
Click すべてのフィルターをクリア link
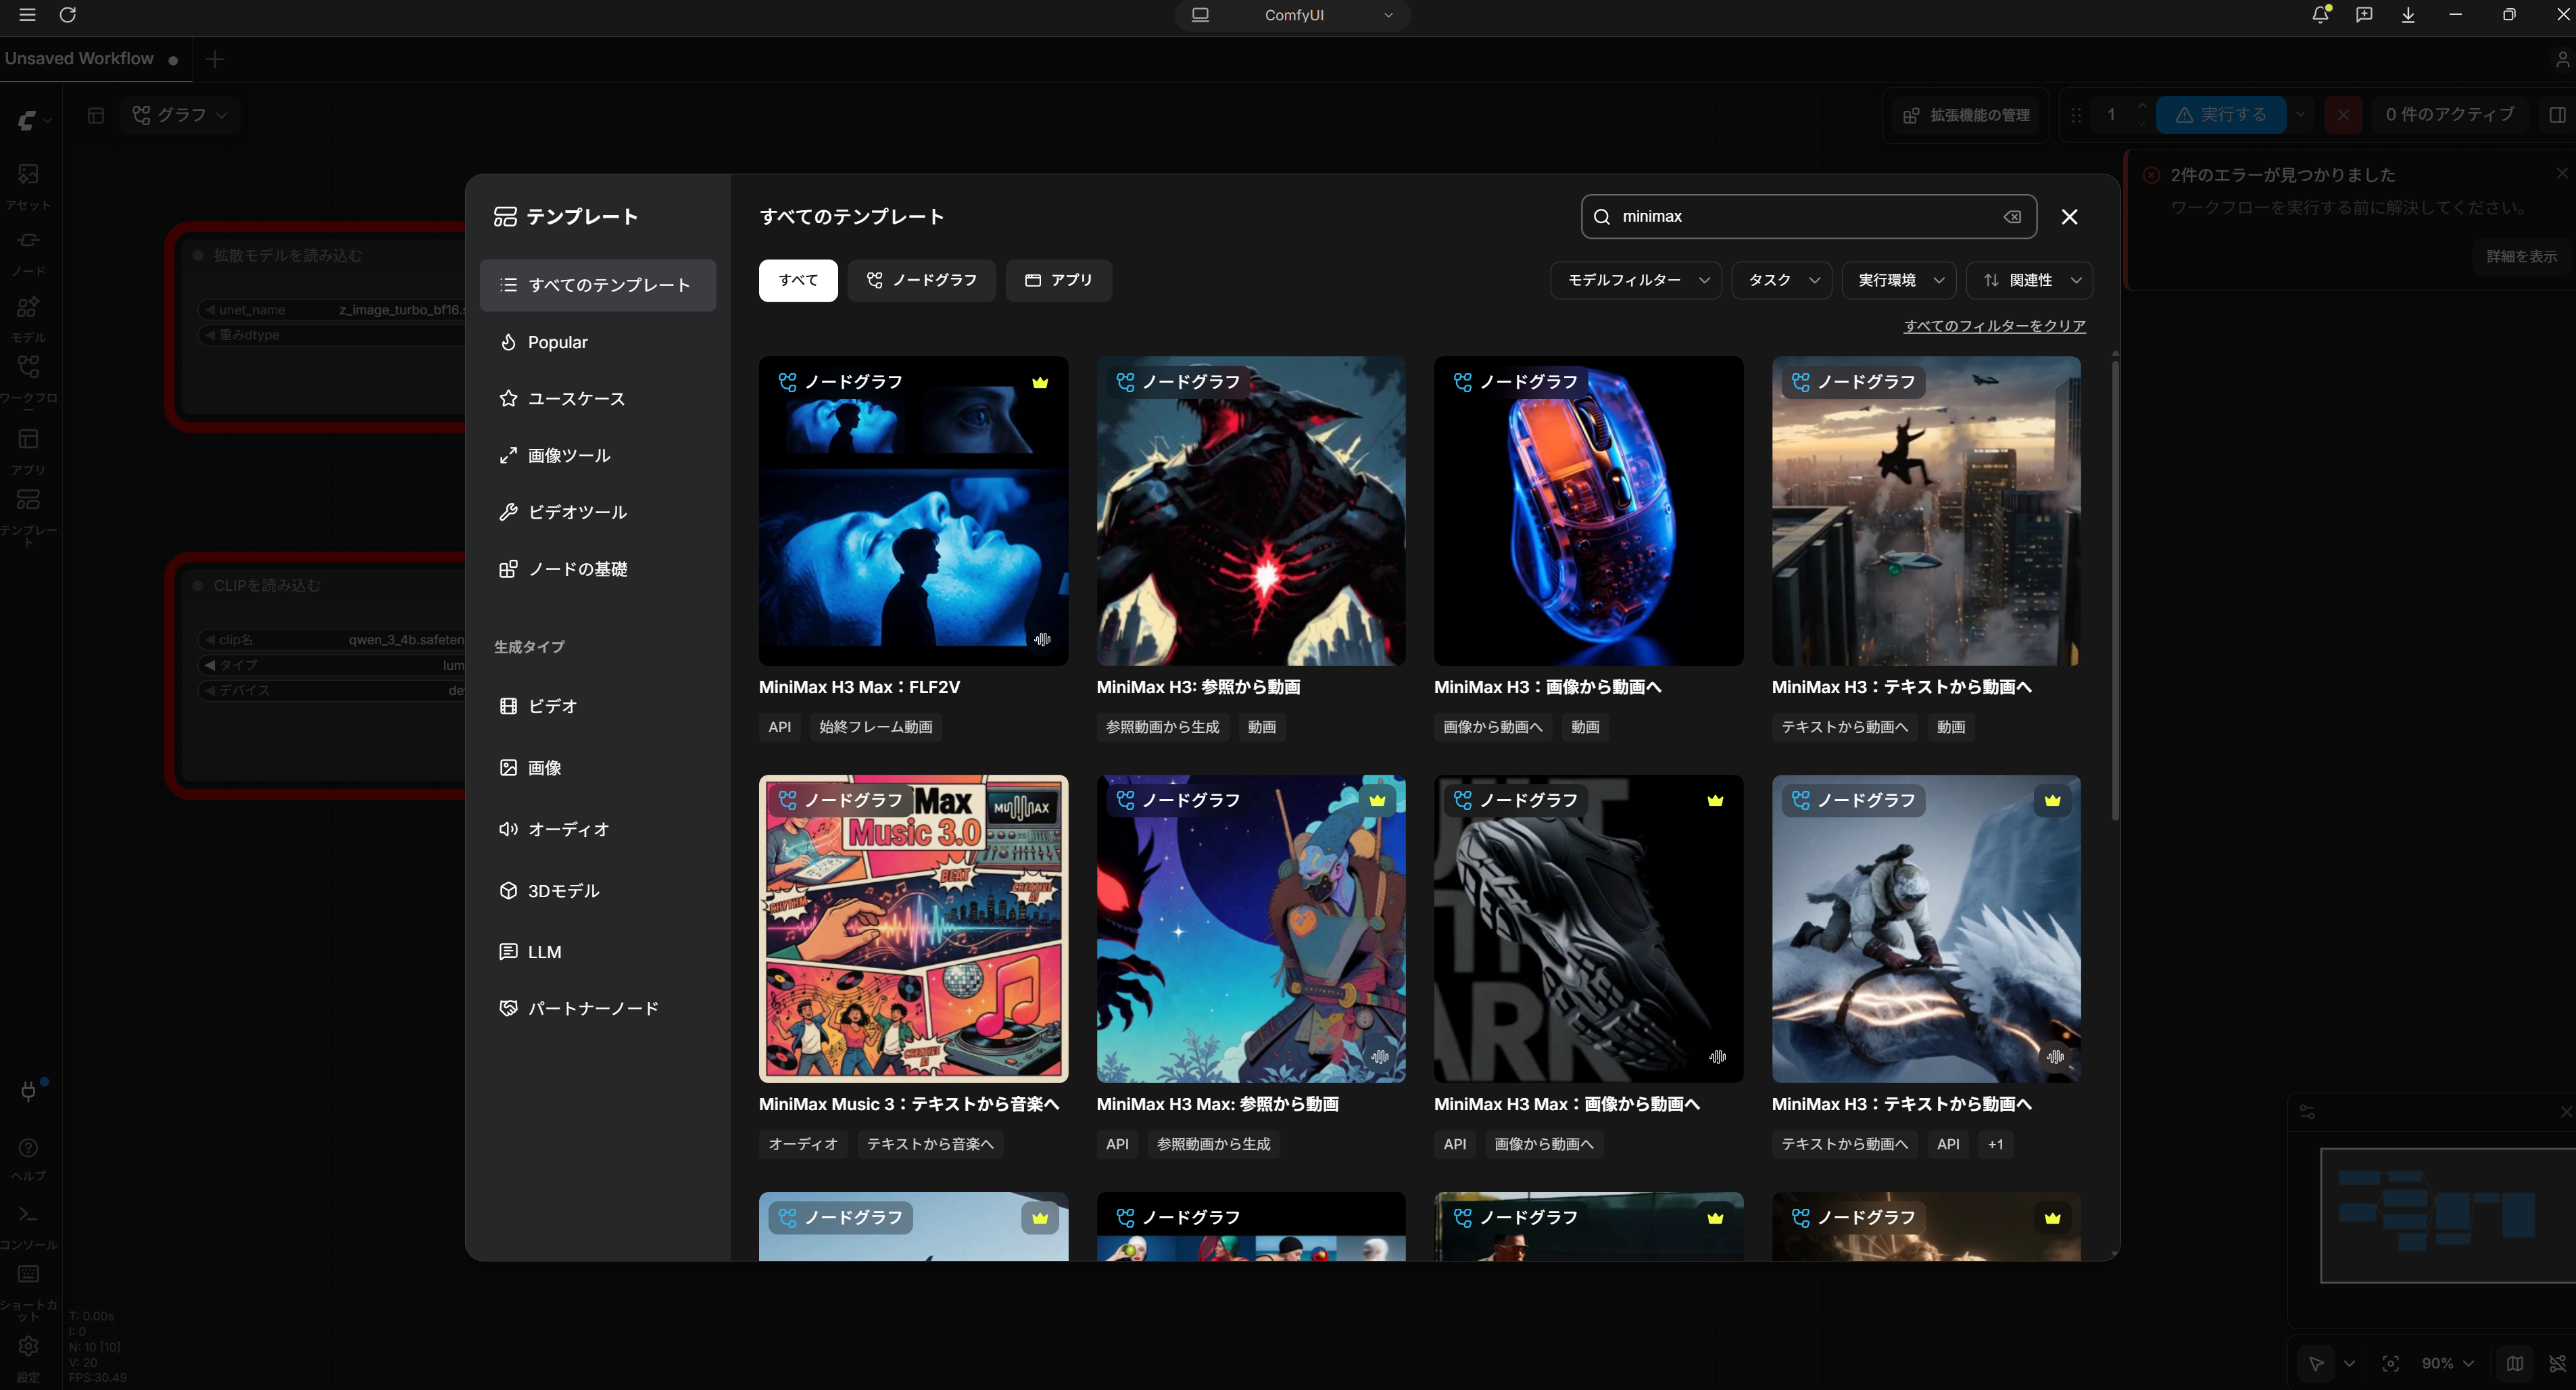[x=1994, y=326]
